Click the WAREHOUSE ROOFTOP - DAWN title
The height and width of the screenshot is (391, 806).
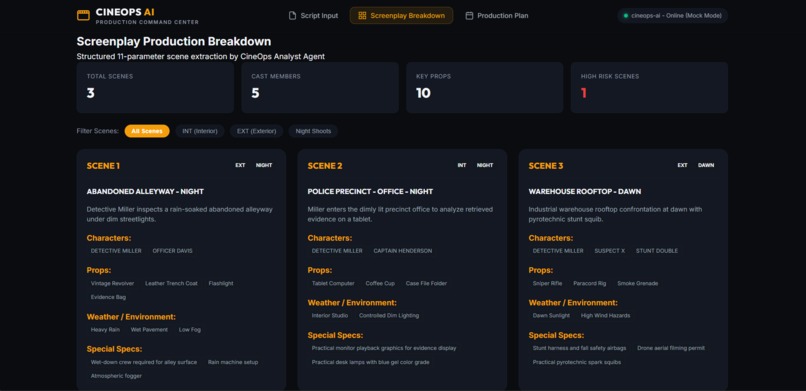click(x=584, y=192)
